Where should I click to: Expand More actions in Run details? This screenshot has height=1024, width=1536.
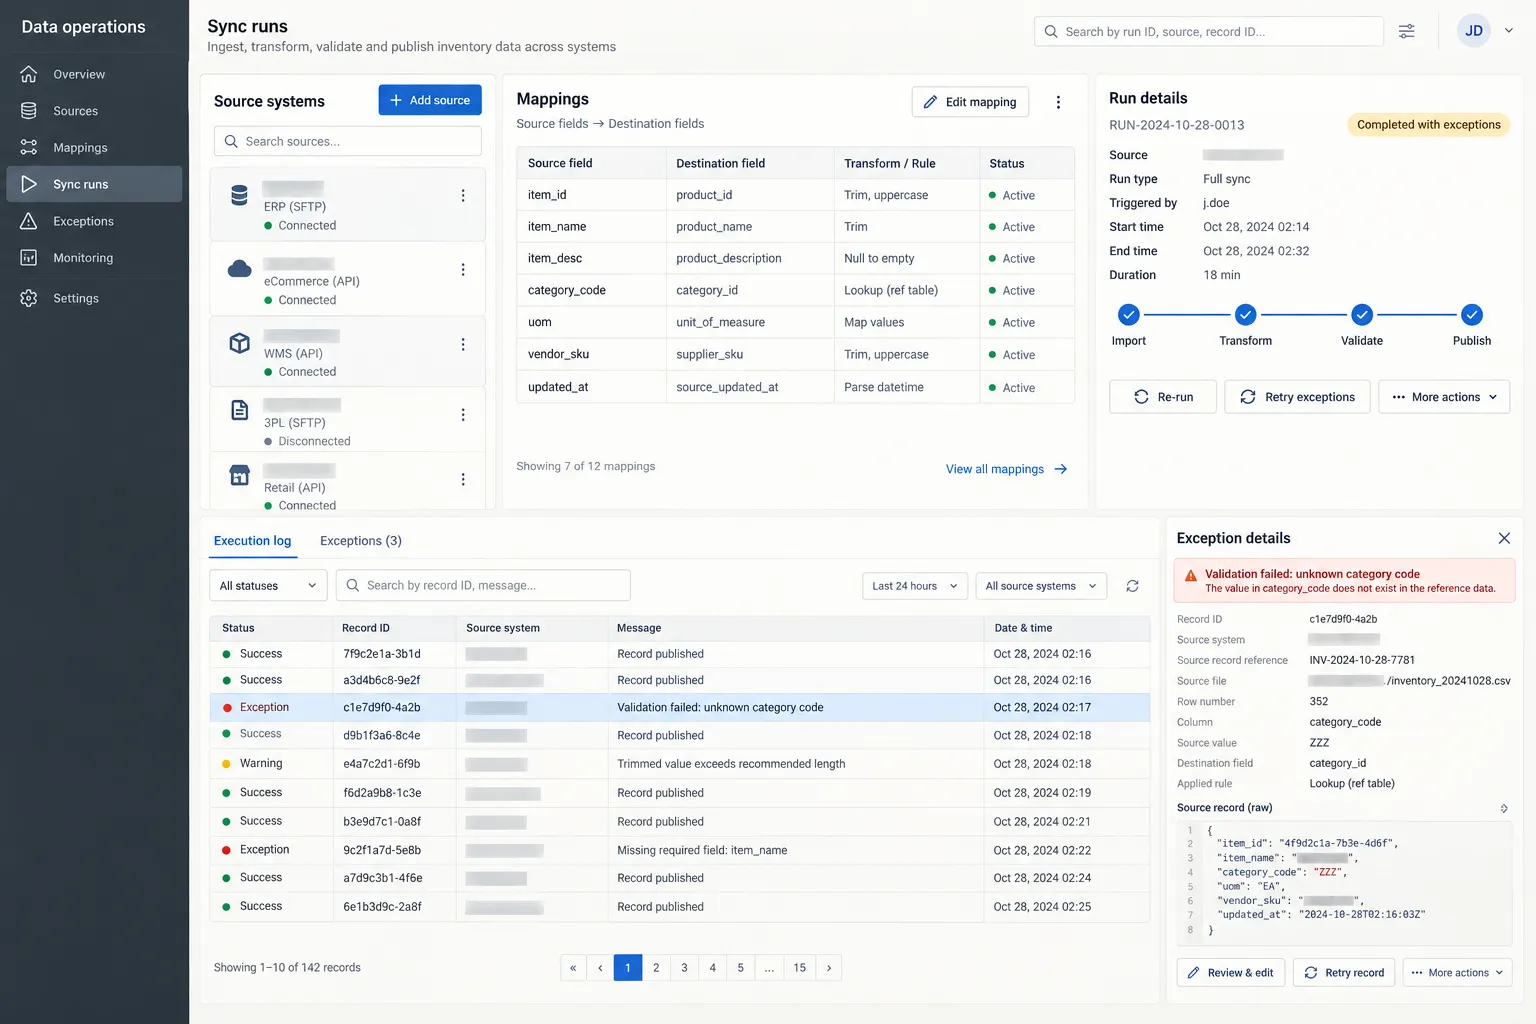point(1444,397)
